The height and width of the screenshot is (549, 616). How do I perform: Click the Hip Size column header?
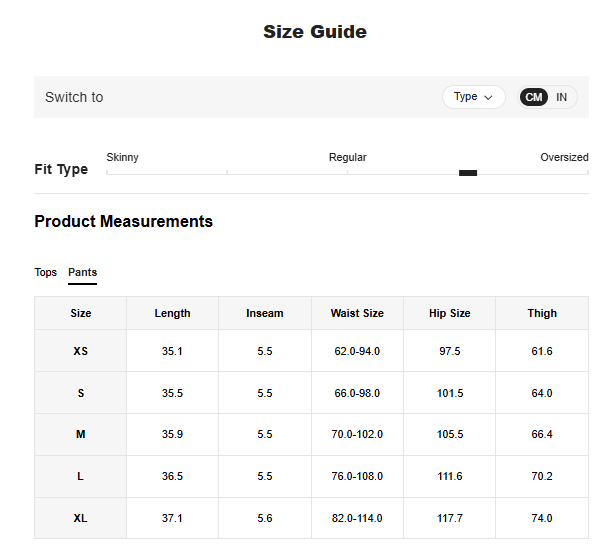(x=450, y=313)
